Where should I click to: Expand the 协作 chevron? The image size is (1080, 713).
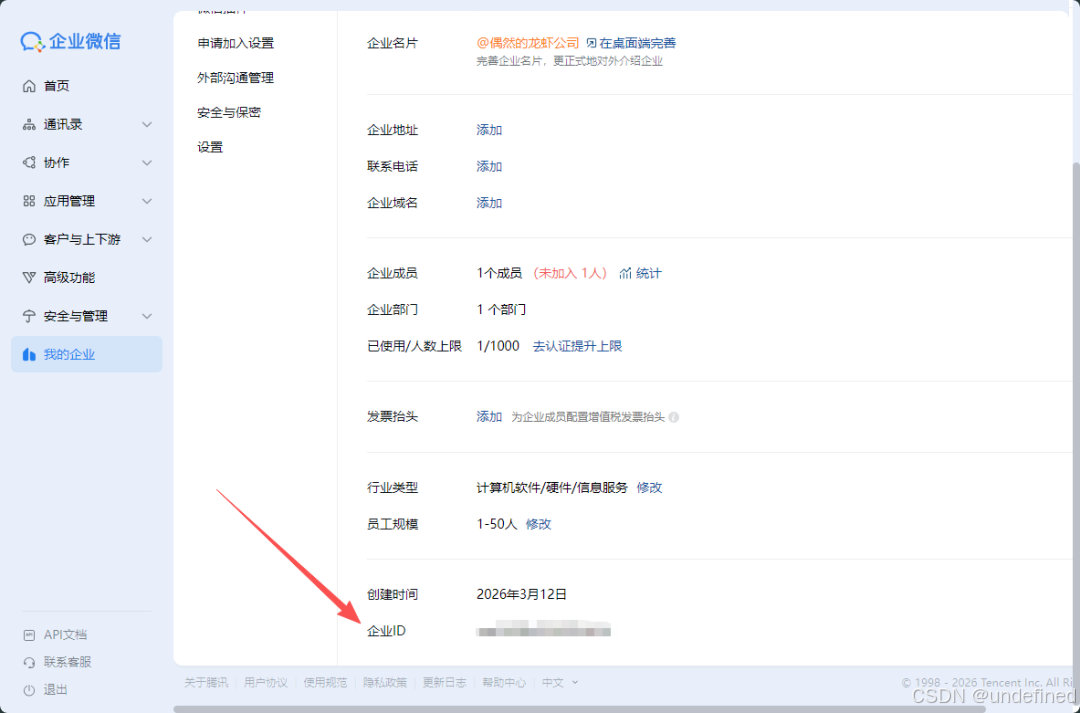tap(147, 163)
